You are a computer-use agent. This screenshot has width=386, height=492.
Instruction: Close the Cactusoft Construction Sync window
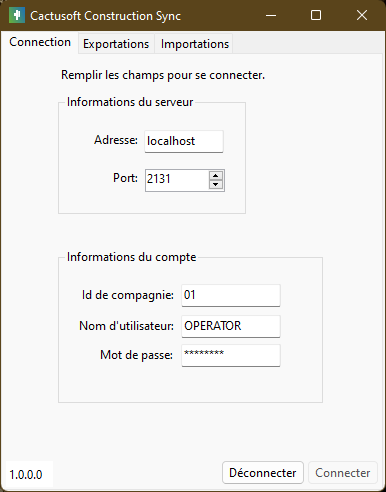click(362, 15)
